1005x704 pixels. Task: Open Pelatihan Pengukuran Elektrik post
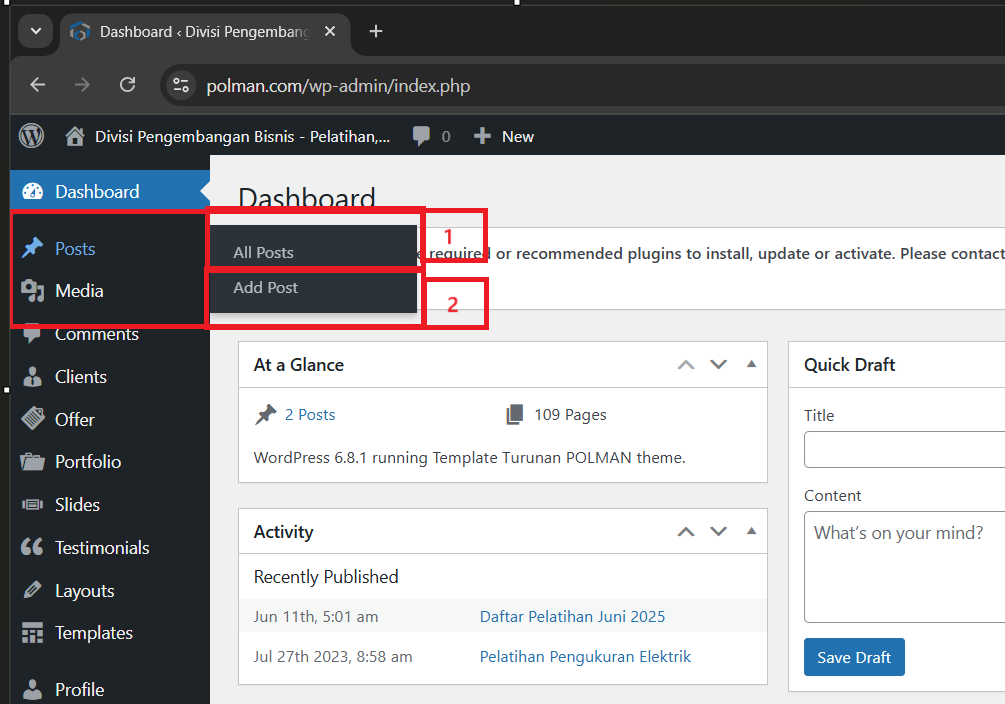point(585,657)
